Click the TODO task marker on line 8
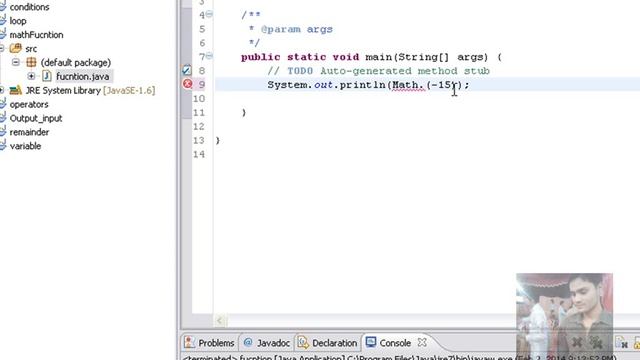 pyautogui.click(x=187, y=70)
